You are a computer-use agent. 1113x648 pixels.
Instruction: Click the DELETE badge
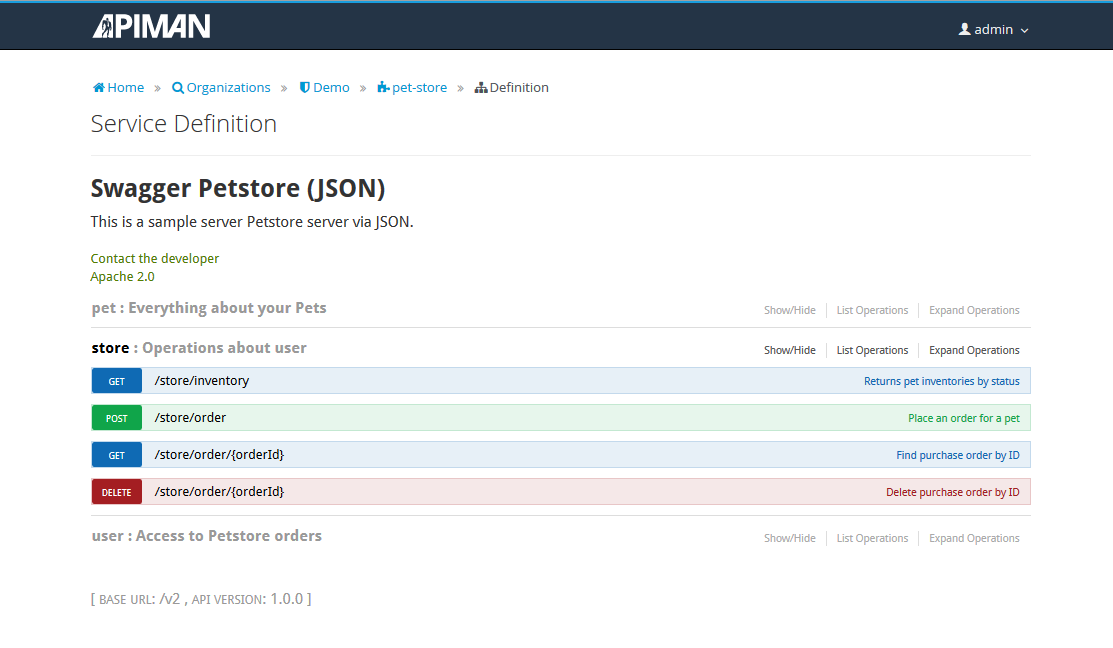(x=116, y=492)
